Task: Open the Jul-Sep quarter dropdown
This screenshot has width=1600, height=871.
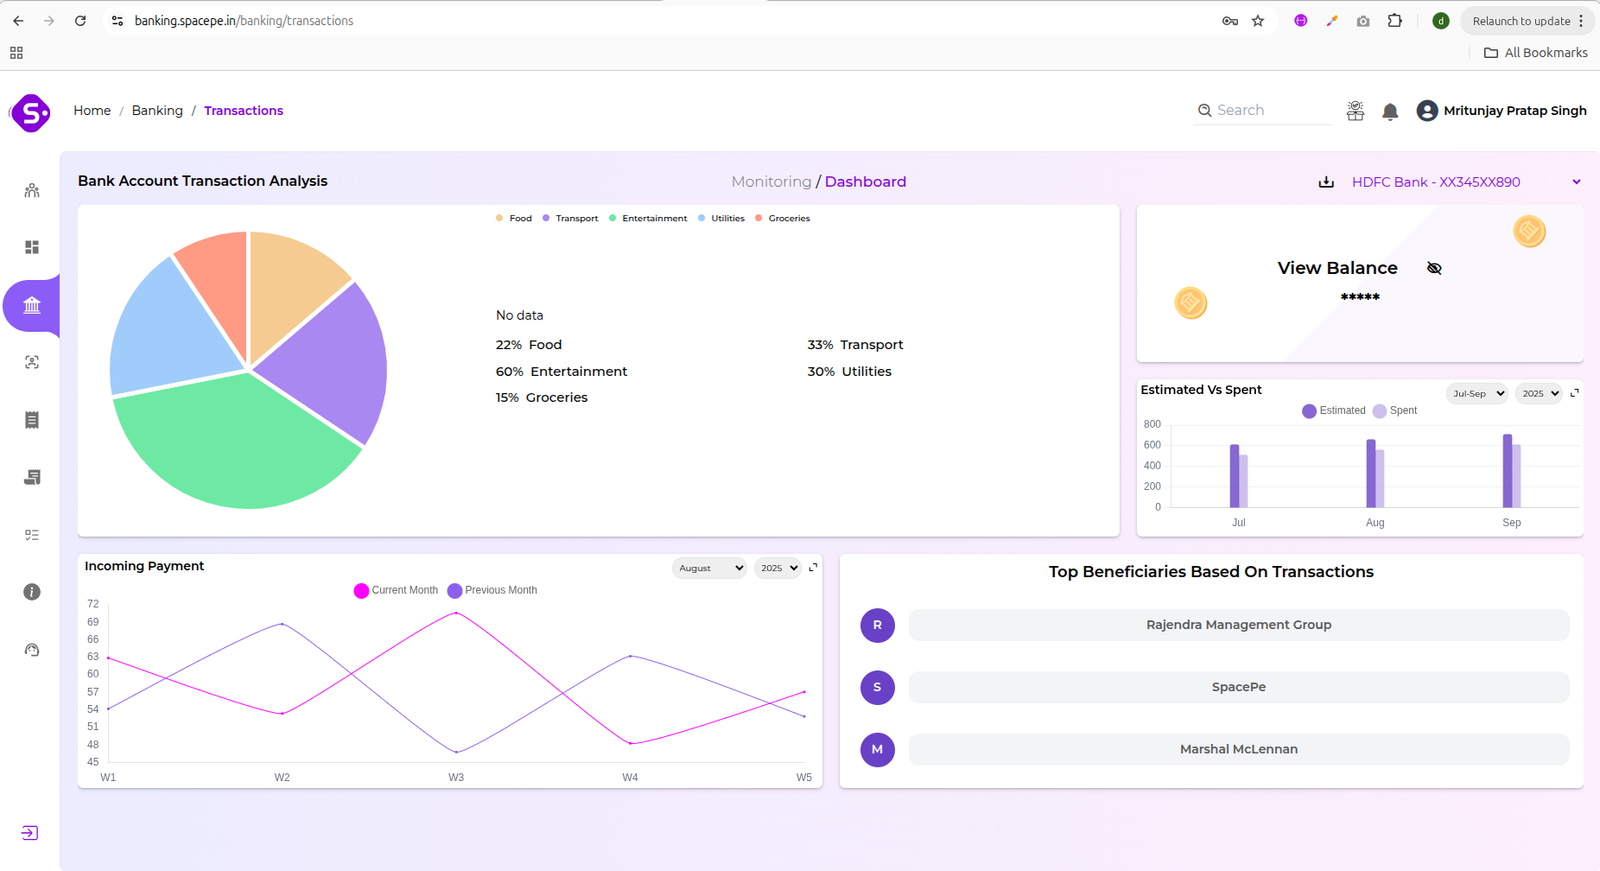Action: [1477, 394]
